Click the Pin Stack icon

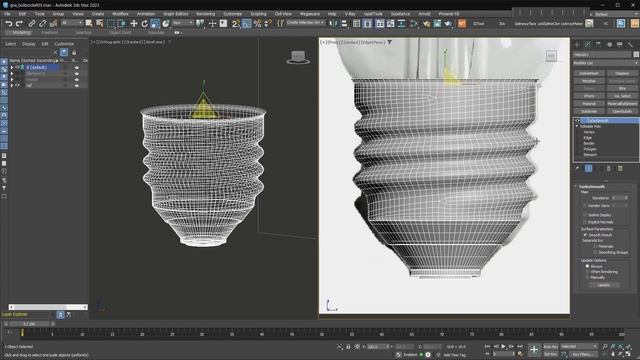pos(577,168)
